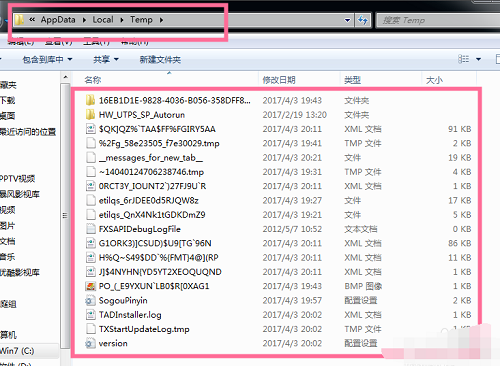Select the SogouPinyin config file icon
The height and width of the screenshot is (366, 500).
pos(90,301)
